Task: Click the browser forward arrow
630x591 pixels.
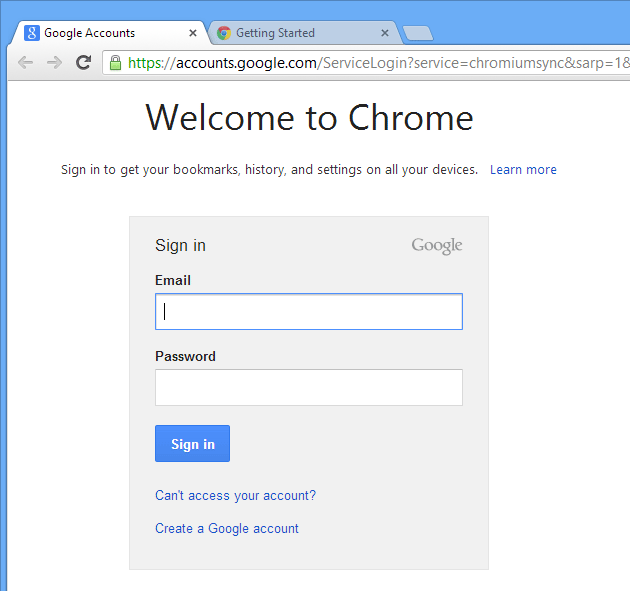Action: [x=54, y=62]
